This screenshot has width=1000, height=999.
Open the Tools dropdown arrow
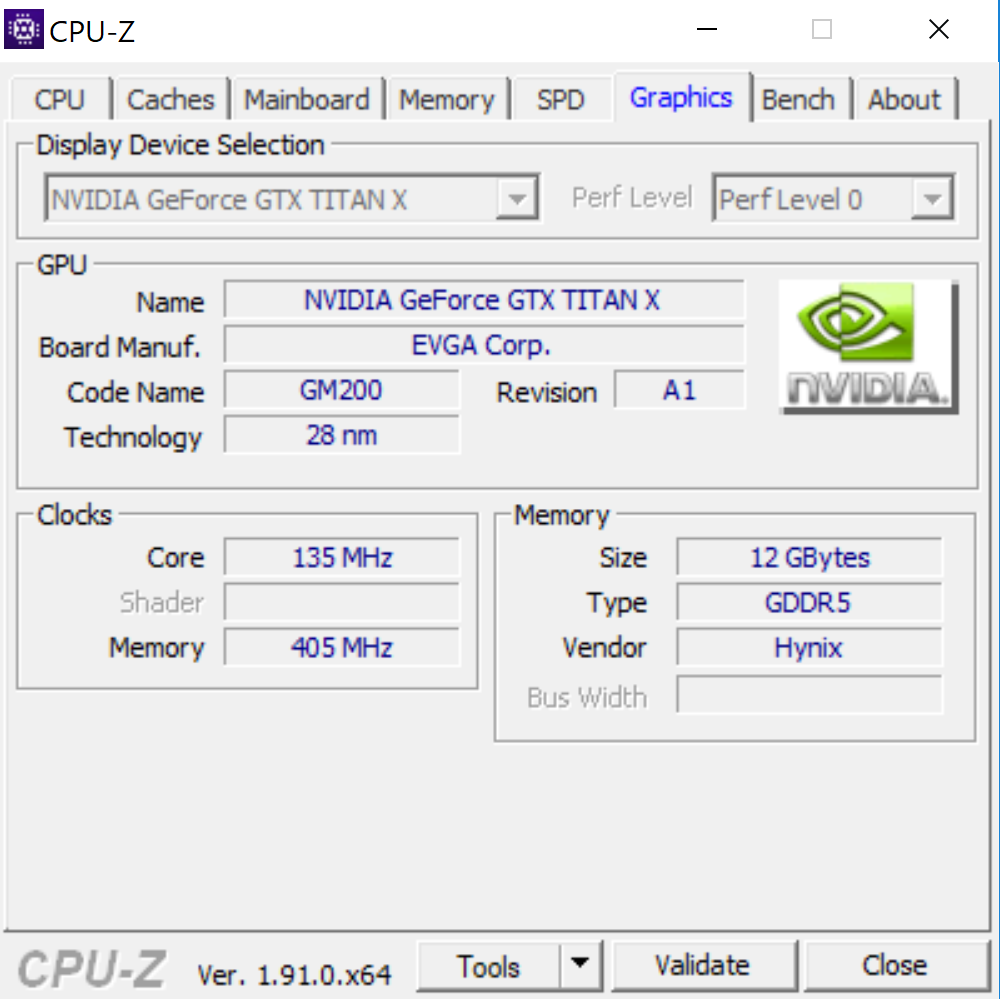tap(579, 966)
